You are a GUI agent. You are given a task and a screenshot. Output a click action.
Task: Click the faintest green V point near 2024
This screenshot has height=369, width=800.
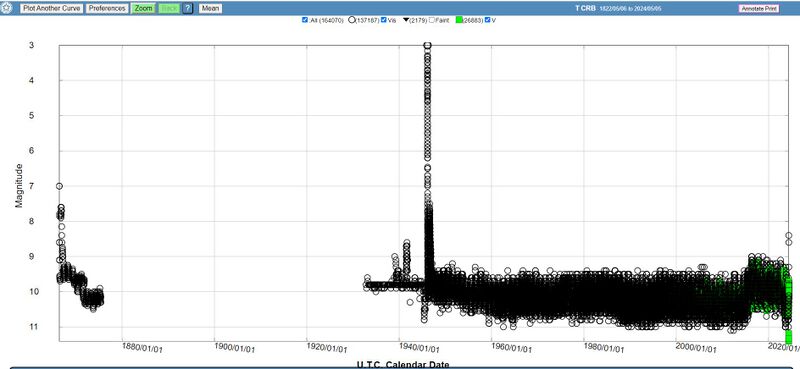(x=788, y=338)
